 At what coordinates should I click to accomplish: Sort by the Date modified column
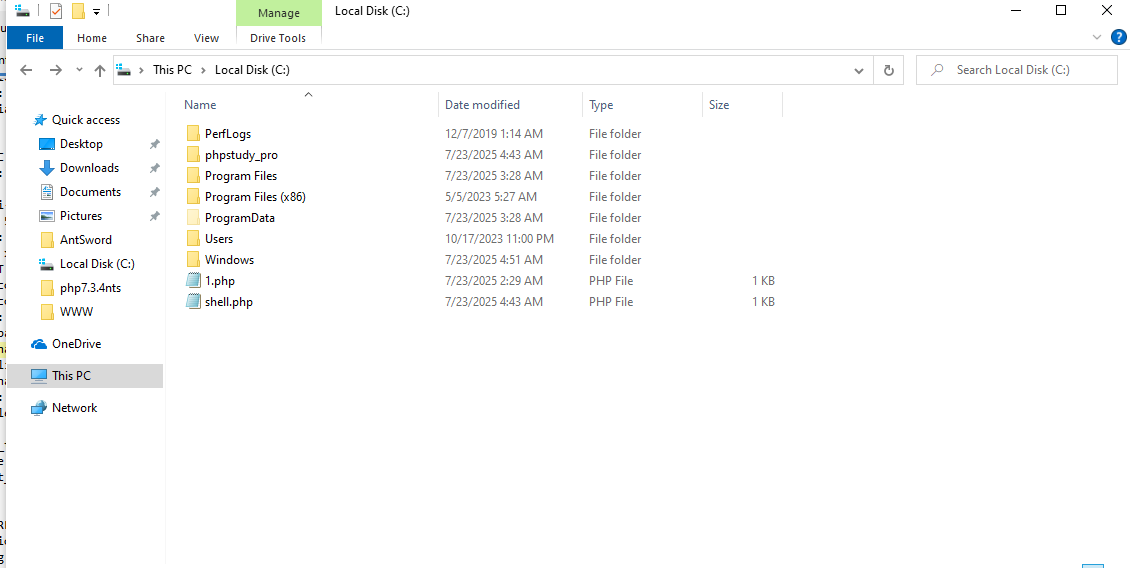click(x=482, y=105)
